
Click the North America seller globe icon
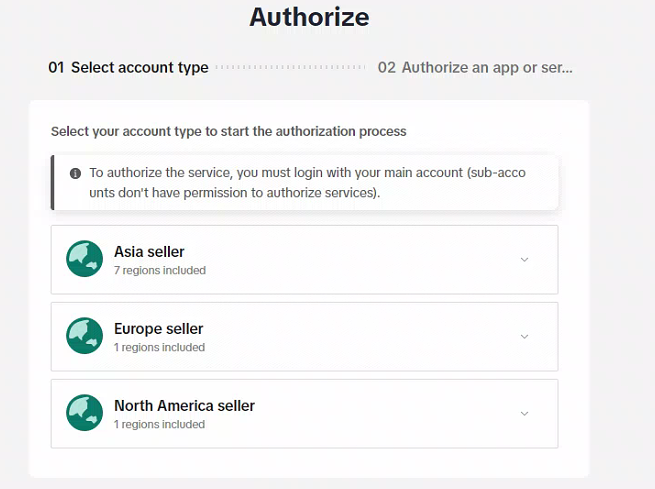click(x=85, y=413)
